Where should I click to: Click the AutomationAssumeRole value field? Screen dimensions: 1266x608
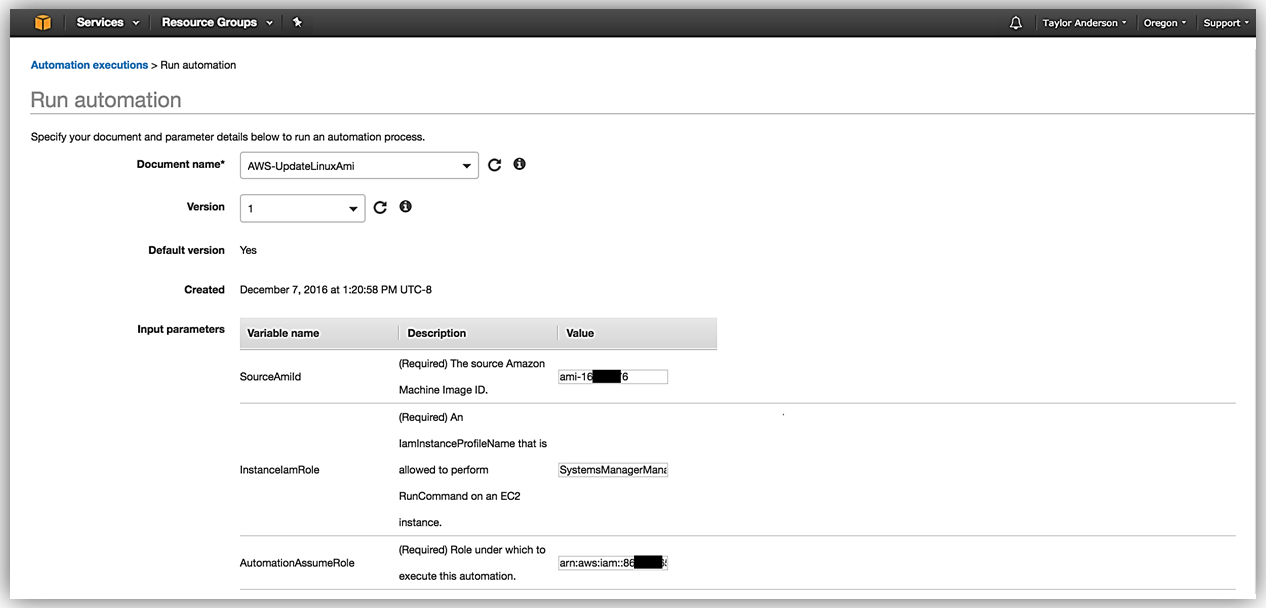612,563
